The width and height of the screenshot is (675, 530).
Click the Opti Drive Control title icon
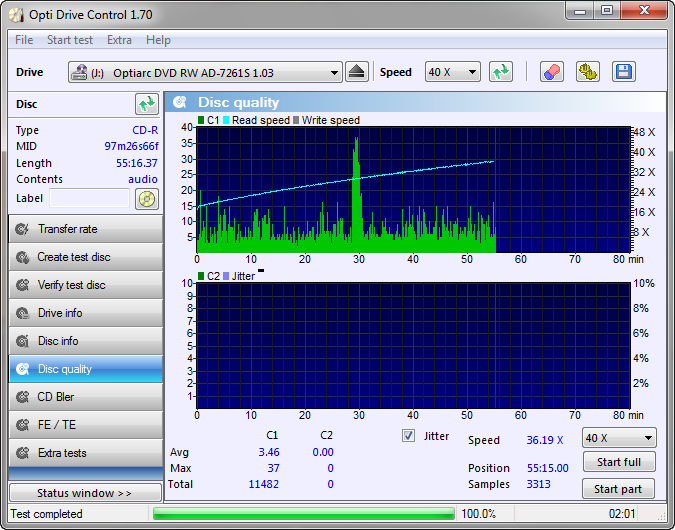pyautogui.click(x=16, y=15)
